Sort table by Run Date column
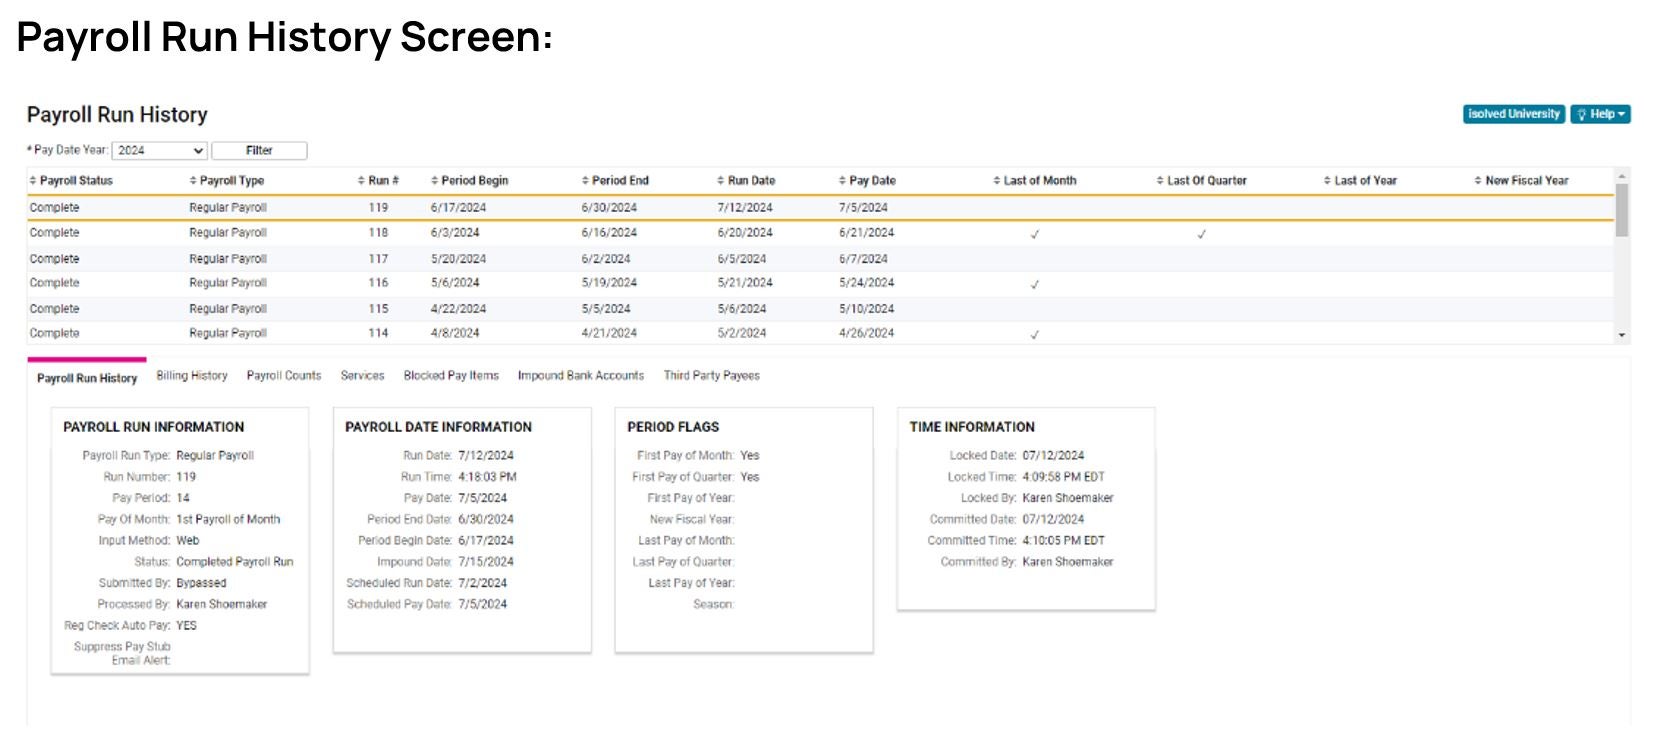 click(x=746, y=181)
